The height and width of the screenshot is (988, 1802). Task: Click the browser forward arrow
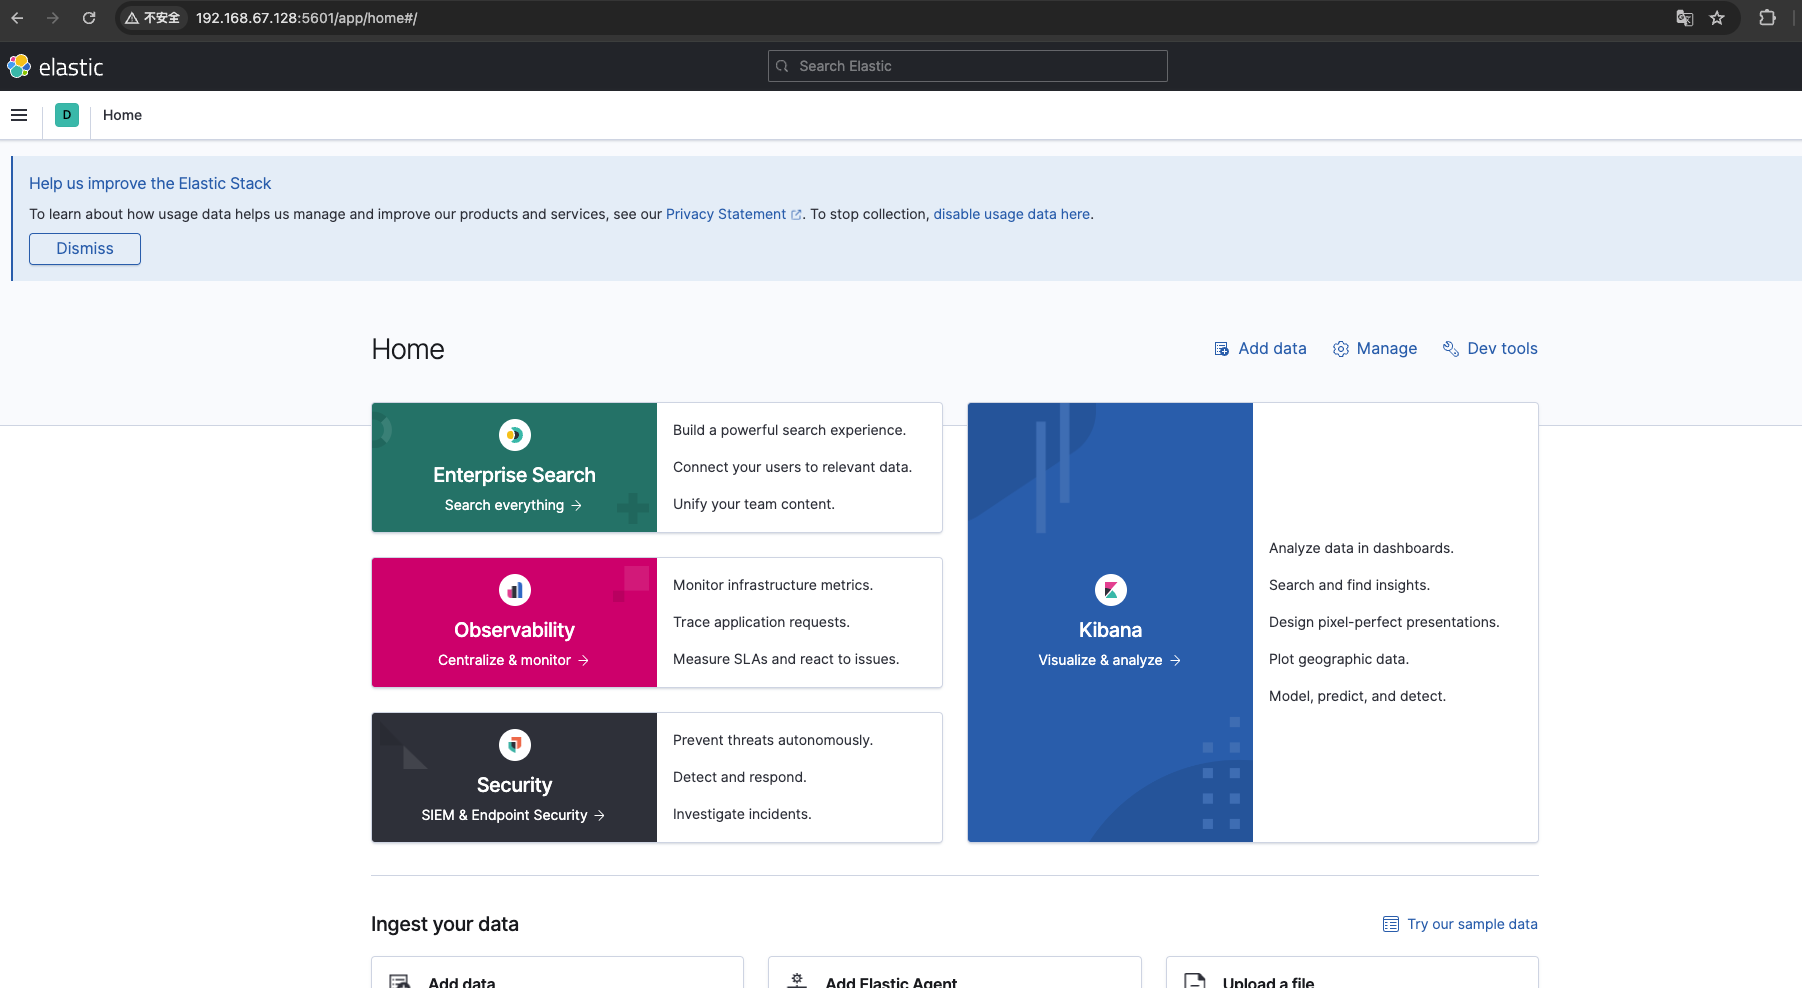[x=53, y=18]
